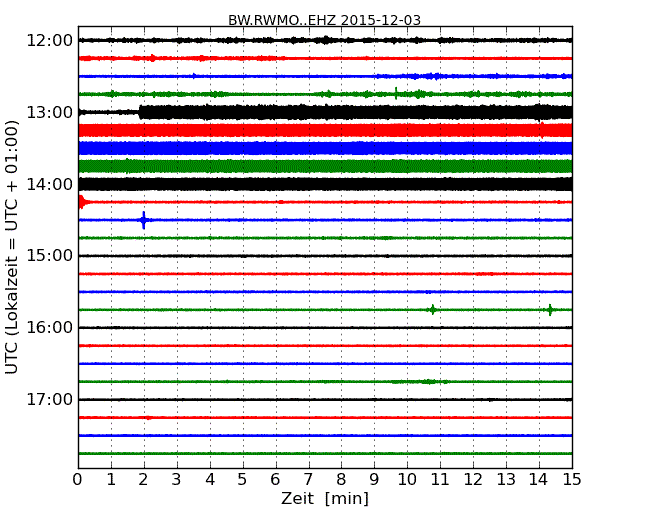Click x-axis tick label 0
The image size is (650, 520).
tap(78, 480)
